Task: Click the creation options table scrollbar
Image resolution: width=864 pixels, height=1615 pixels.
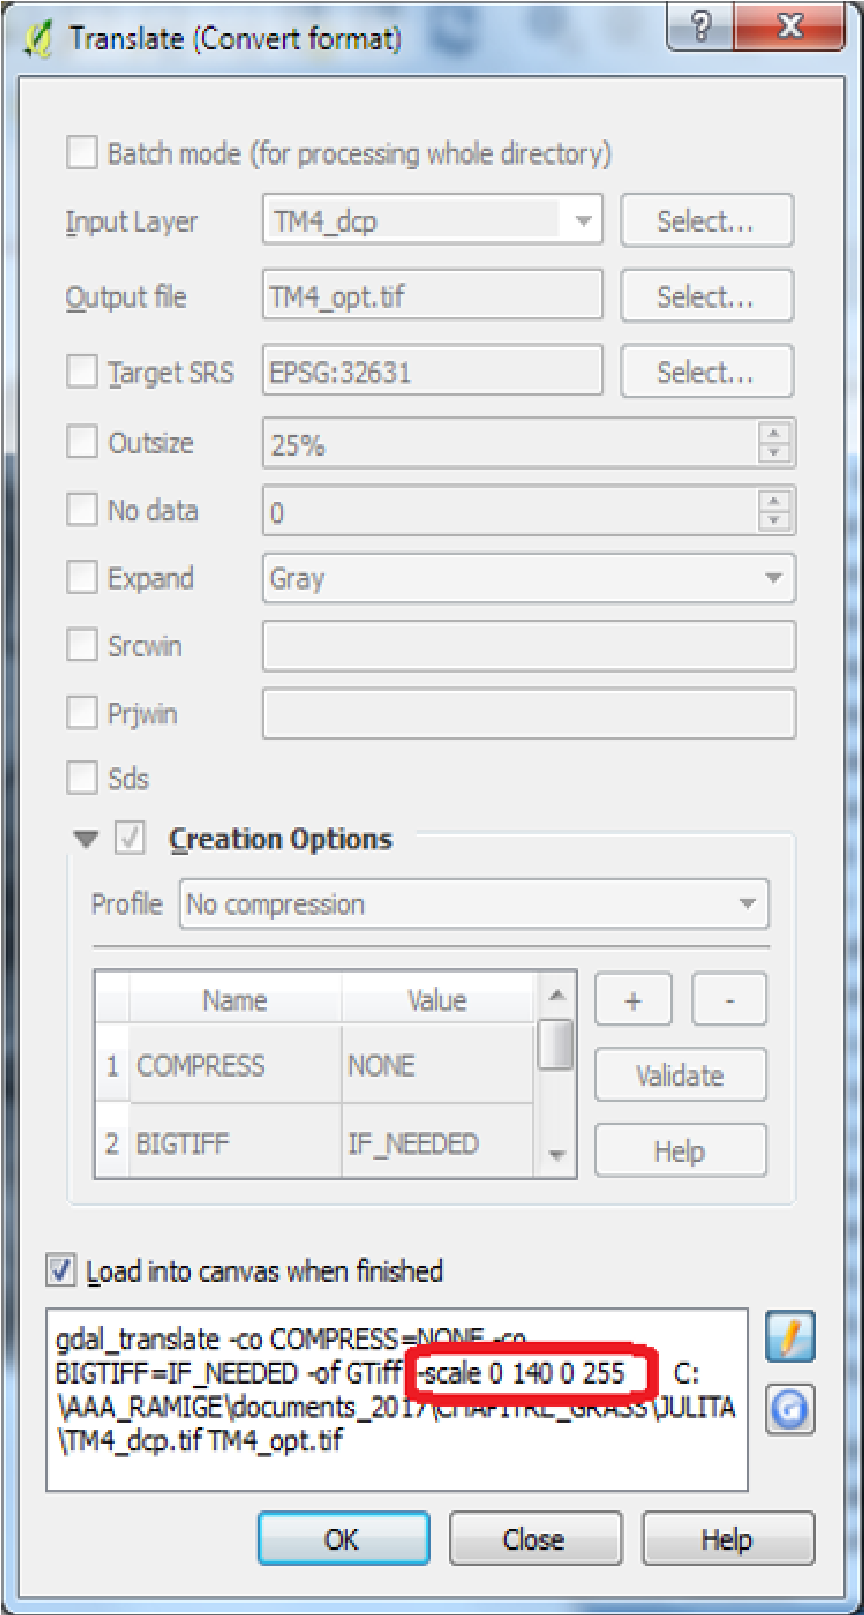Action: pyautogui.click(x=557, y=1074)
